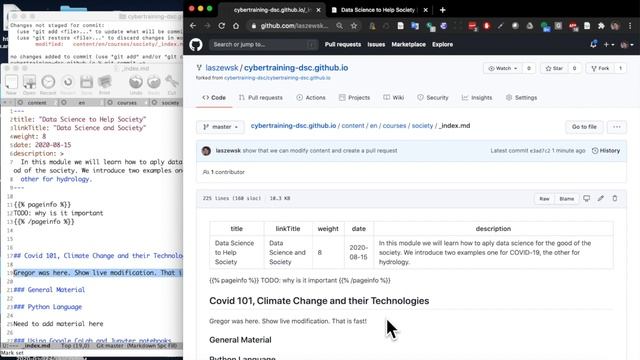
Task: Click Issues in GitHub header
Action: 376,44
